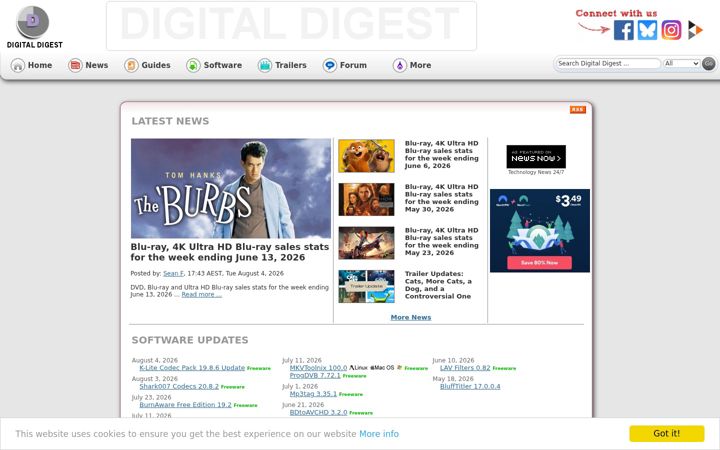Click Save 80% Now ad button
The width and height of the screenshot is (720, 450).
[x=540, y=263]
